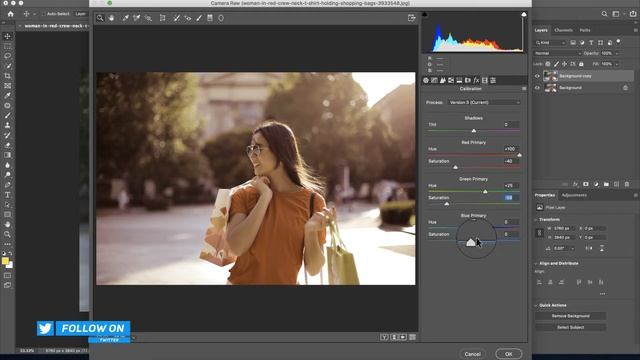Select the Spot Removal tool in Camera Raw
Image resolution: width=640 pixels, height=360 pixels.
176,18
